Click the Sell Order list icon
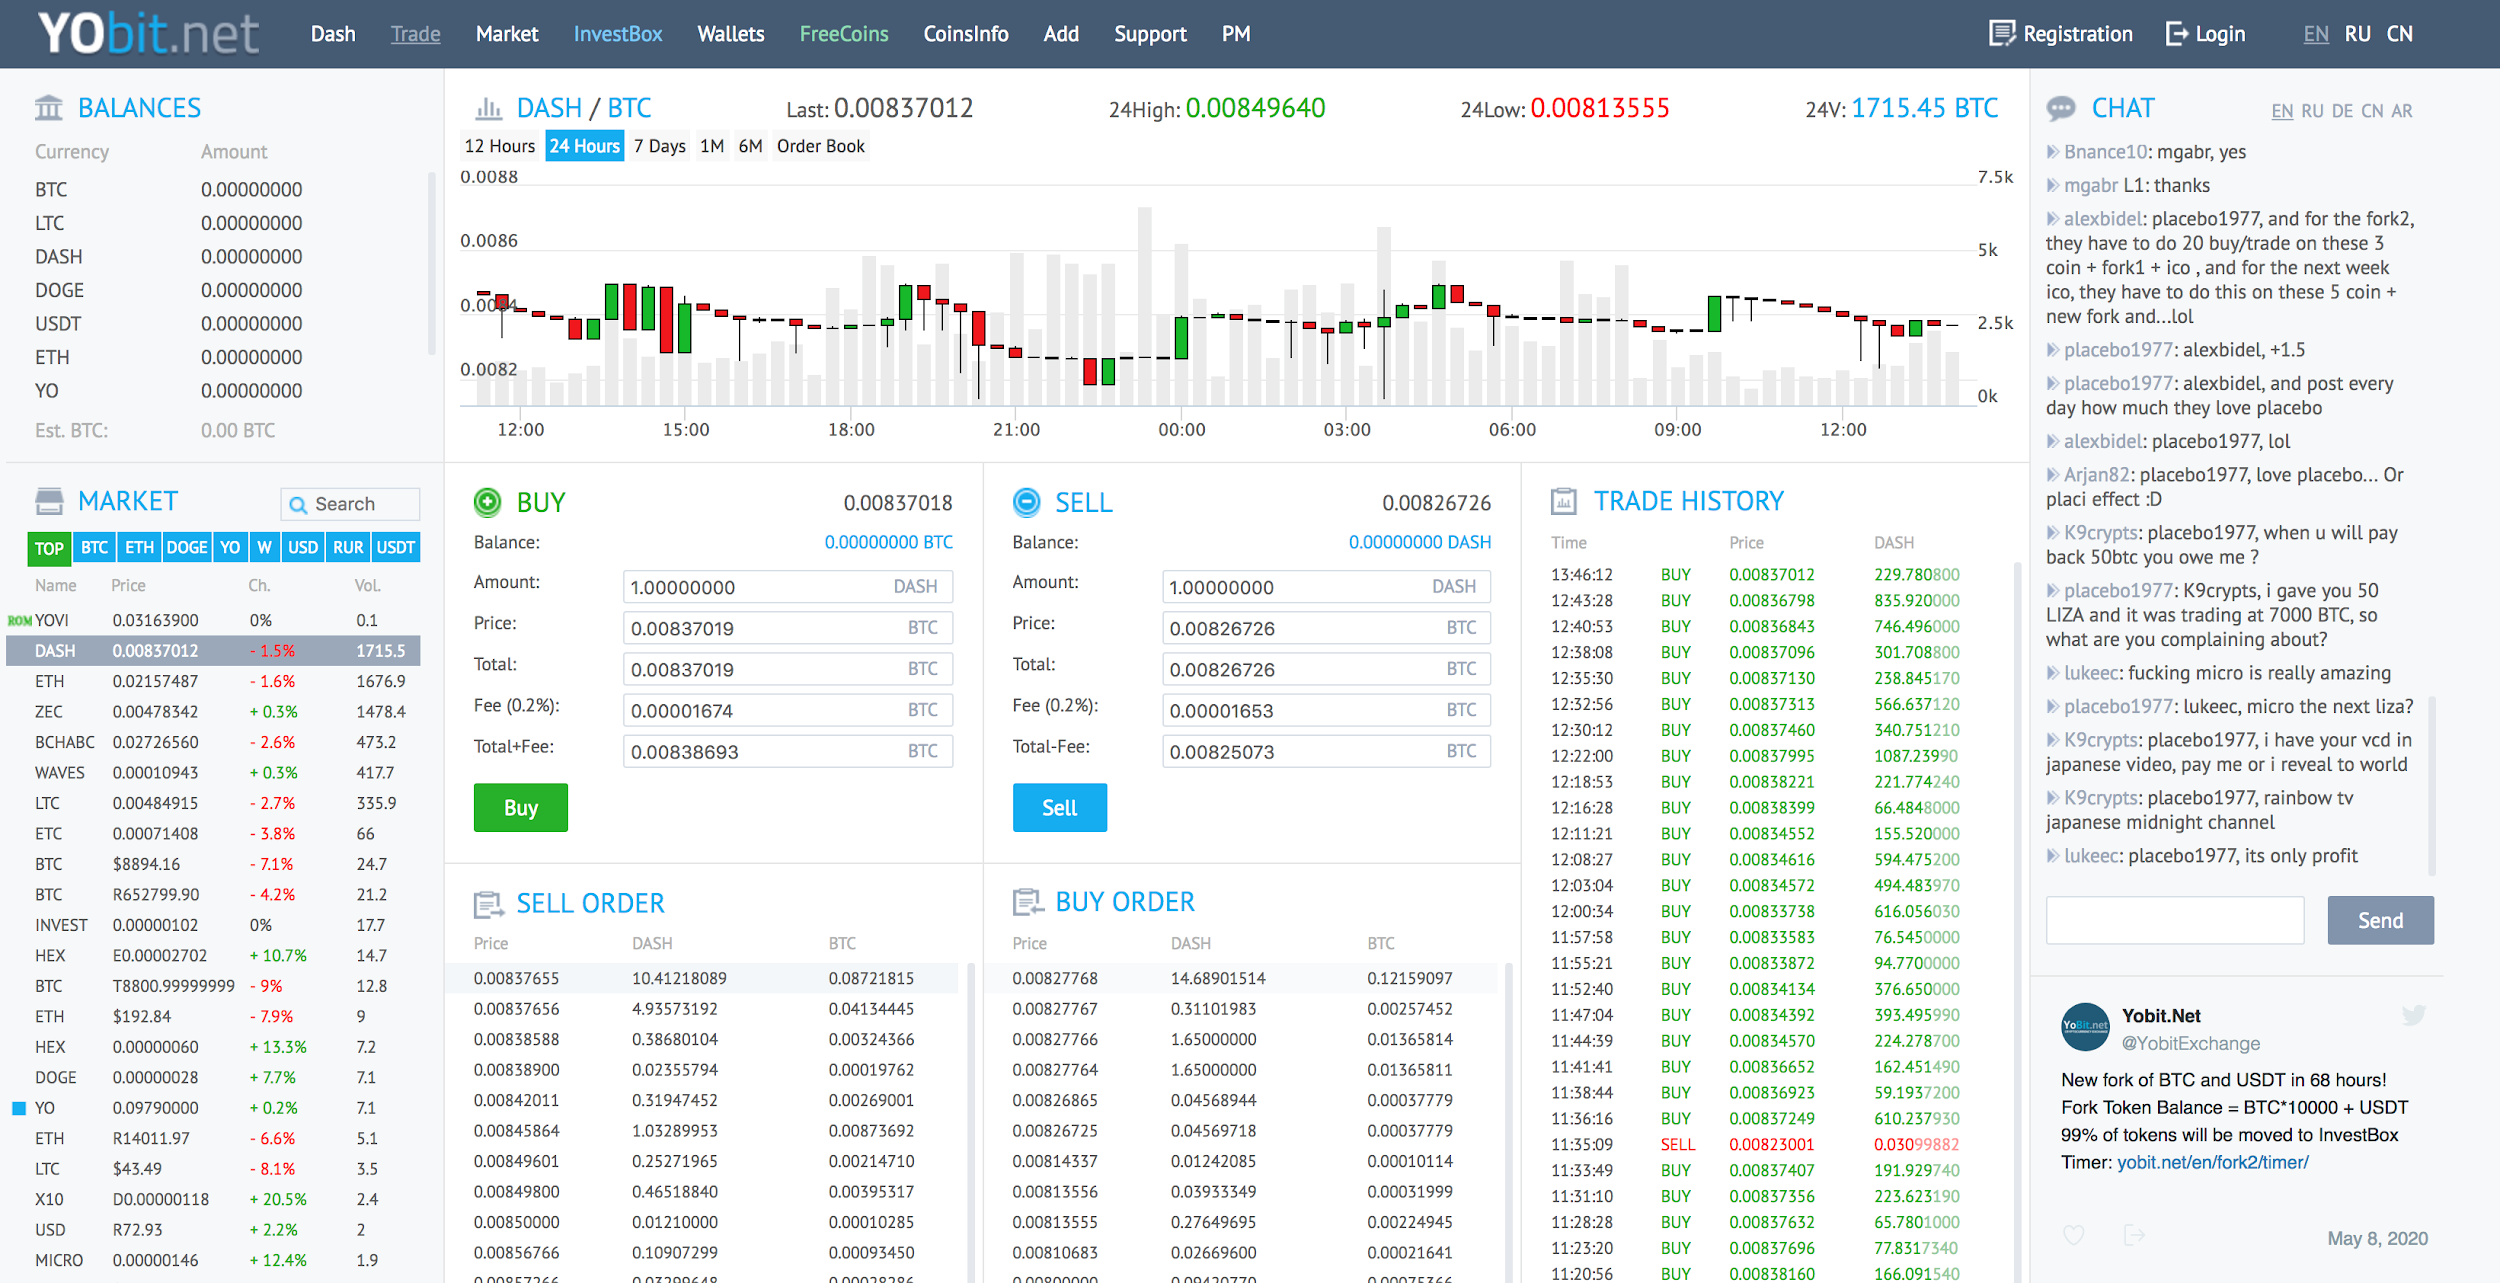The height and width of the screenshot is (1283, 2500). (488, 905)
